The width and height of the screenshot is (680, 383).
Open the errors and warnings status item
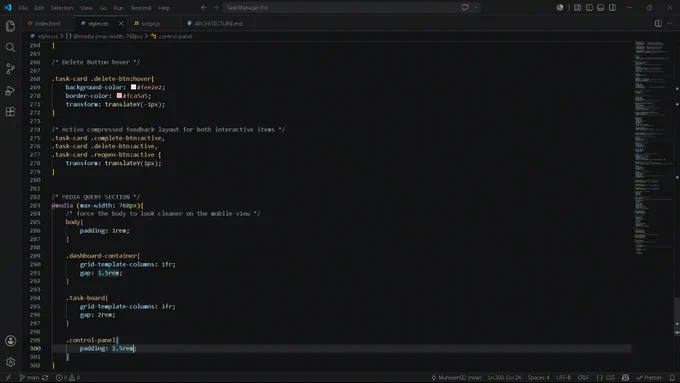pyautogui.click(x=68, y=377)
